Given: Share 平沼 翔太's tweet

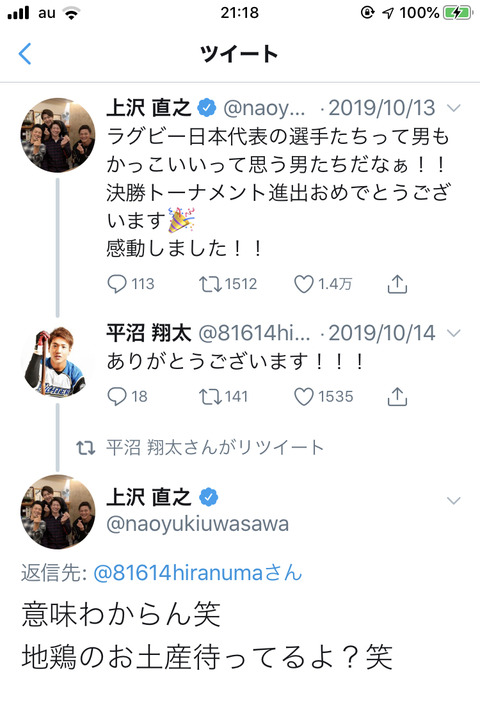Looking at the screenshot, I should pyautogui.click(x=397, y=396).
